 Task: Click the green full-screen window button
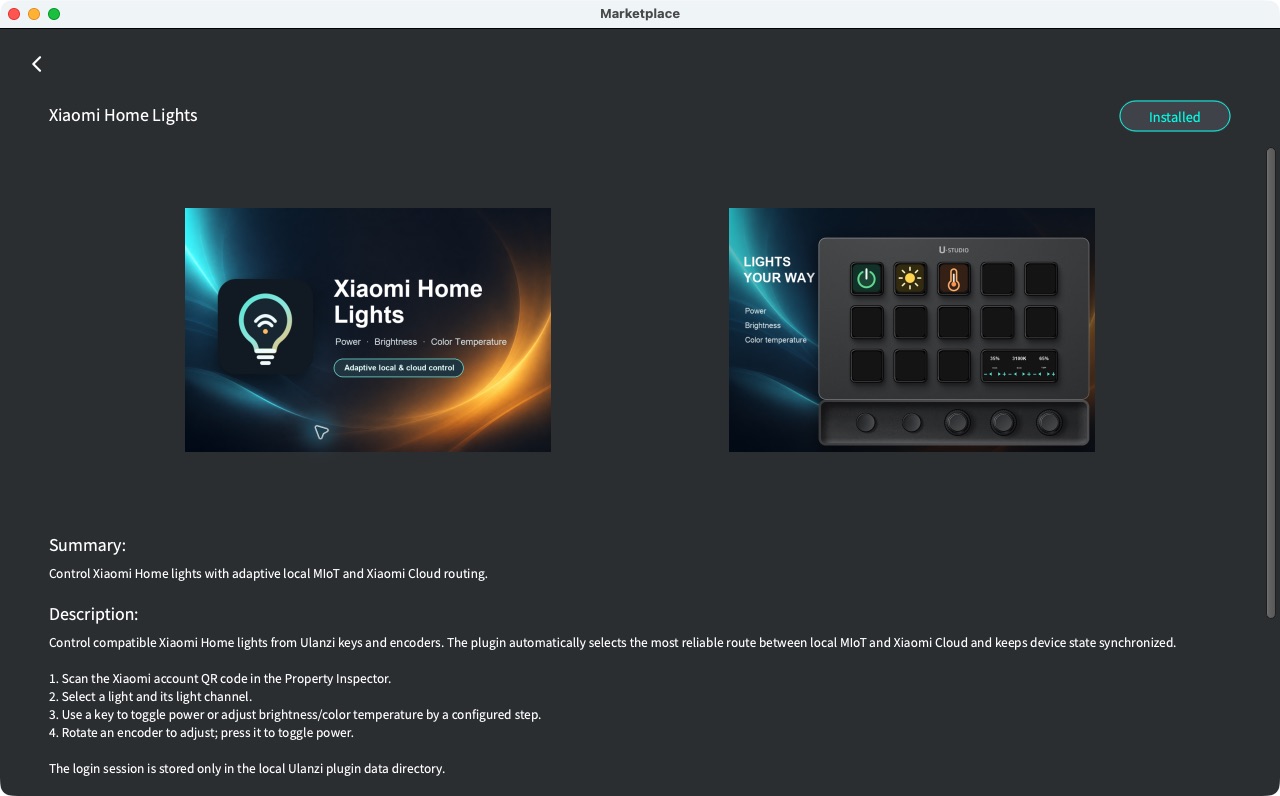click(x=54, y=14)
